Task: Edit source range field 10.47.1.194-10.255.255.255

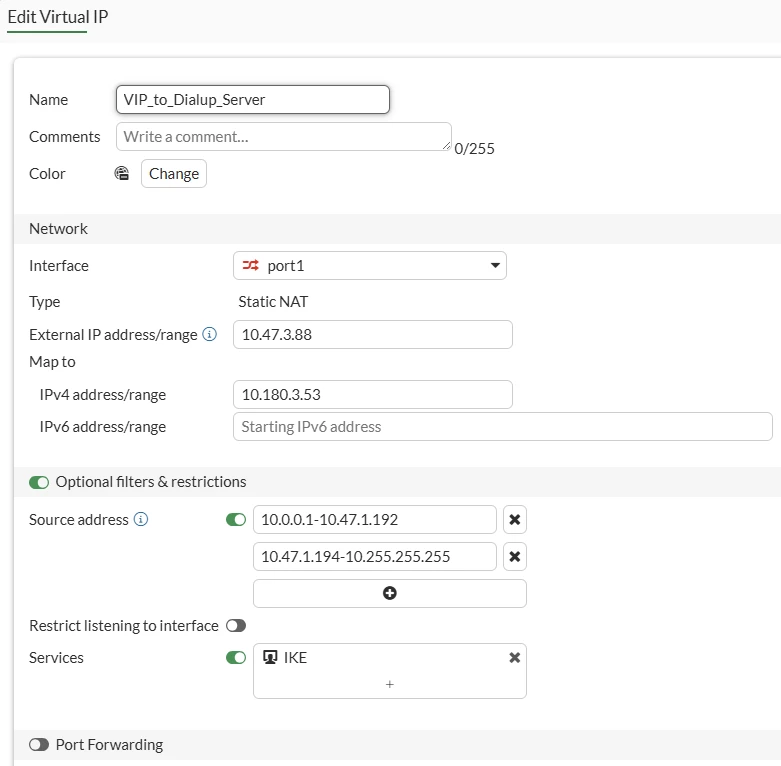Action: point(375,556)
